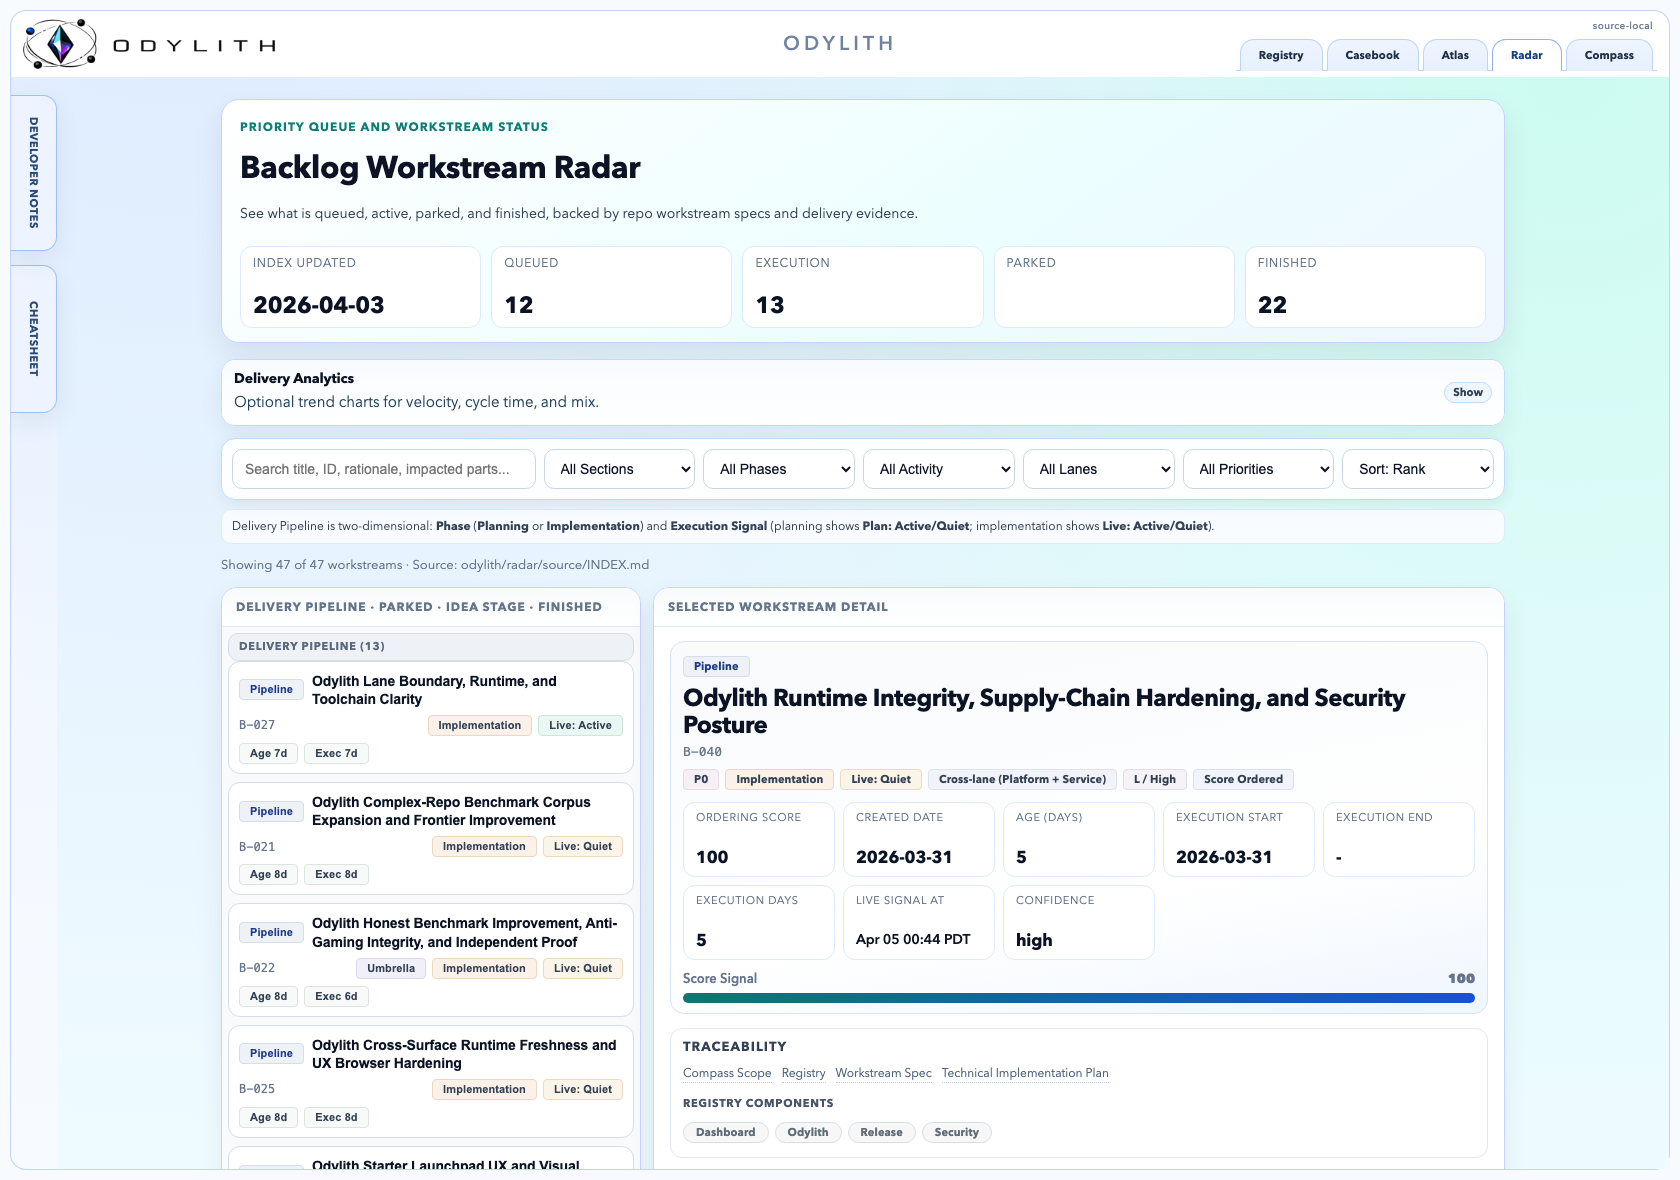Screen dimensions: 1680x1180
Task: Open the All Priorities dropdown
Action: point(1258,469)
